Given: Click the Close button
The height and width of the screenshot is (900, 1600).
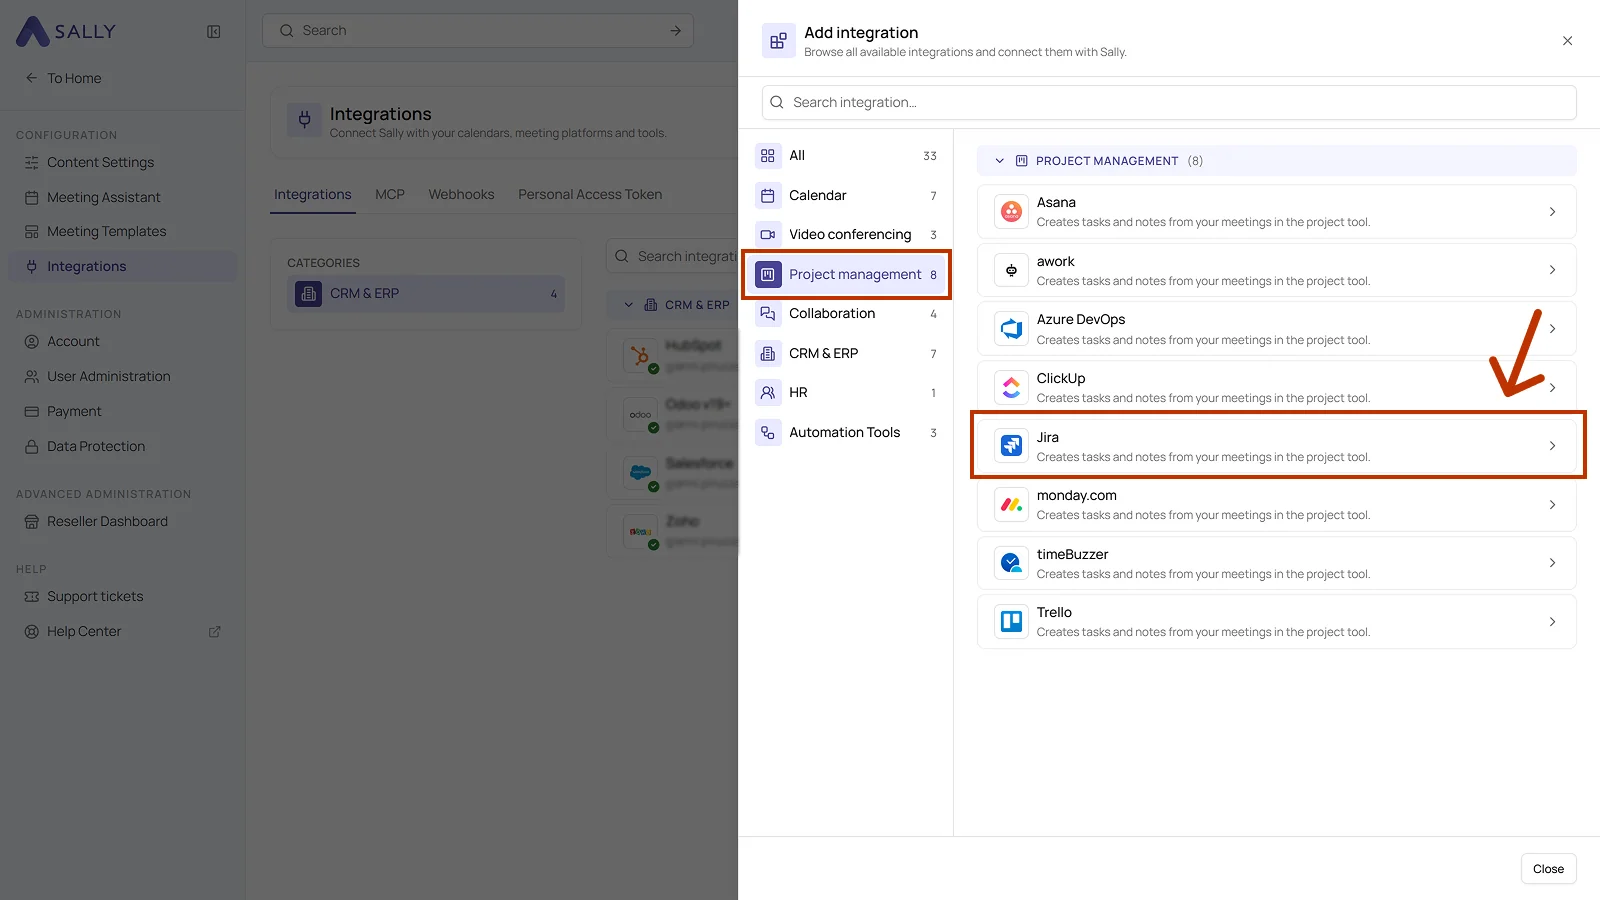Looking at the screenshot, I should 1548,869.
